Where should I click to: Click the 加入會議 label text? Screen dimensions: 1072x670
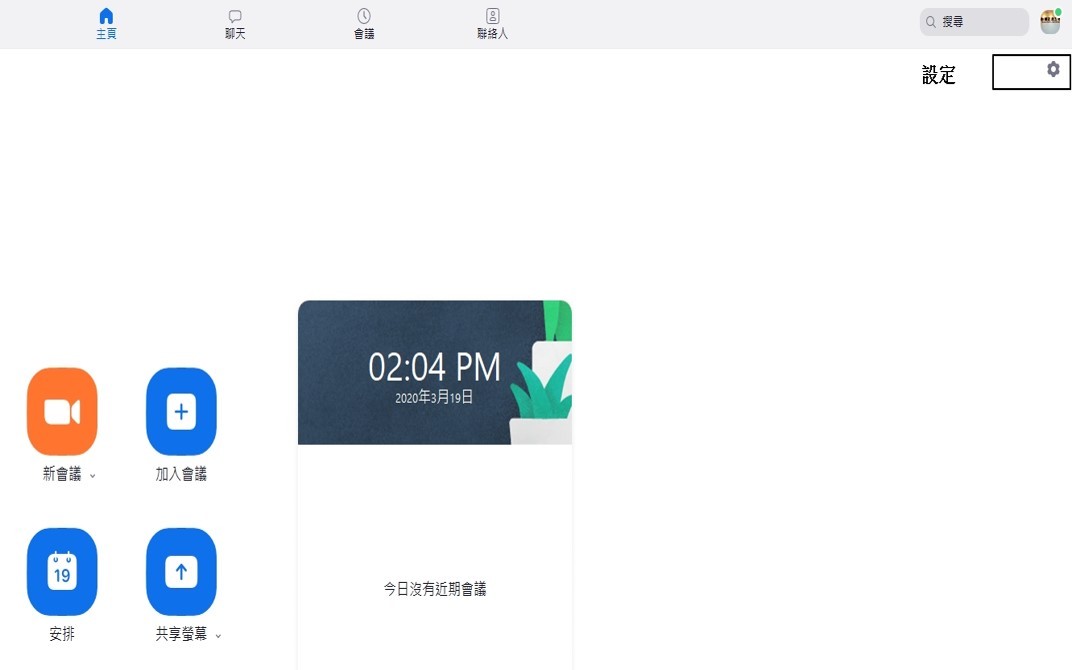tap(181, 474)
